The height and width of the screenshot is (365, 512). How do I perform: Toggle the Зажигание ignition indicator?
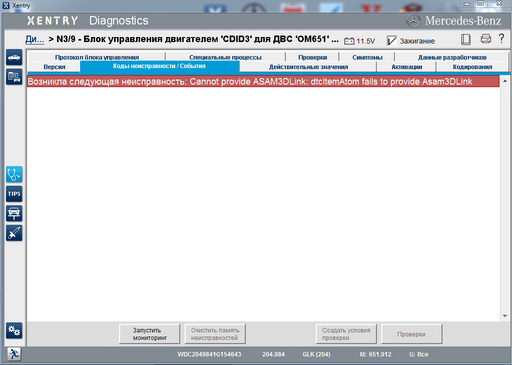411,41
